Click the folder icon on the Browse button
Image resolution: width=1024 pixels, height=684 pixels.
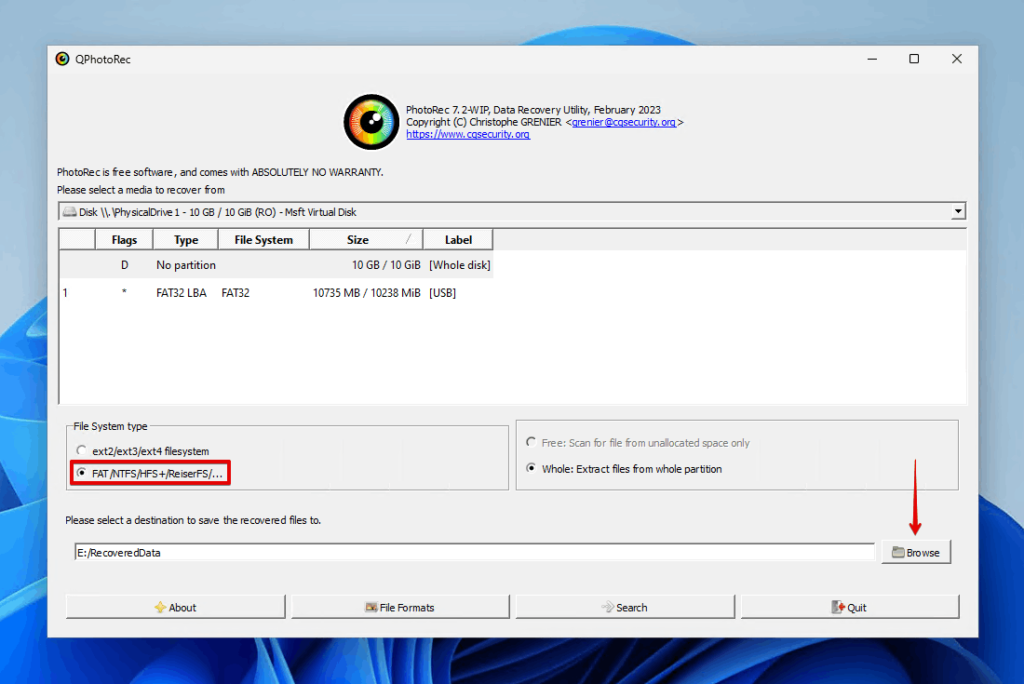pyautogui.click(x=897, y=551)
